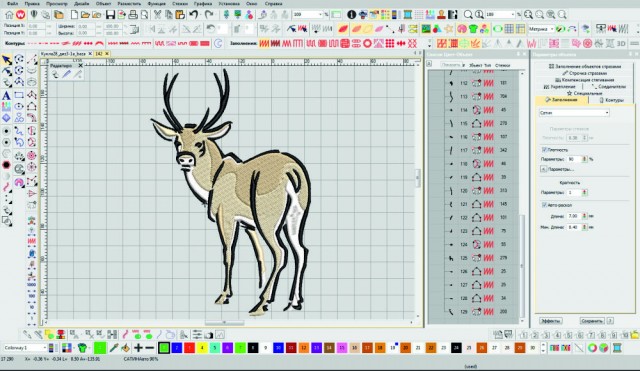Screen dimensions: 640x371
Task: Select the first satin fill stitch type
Action: click(264, 43)
